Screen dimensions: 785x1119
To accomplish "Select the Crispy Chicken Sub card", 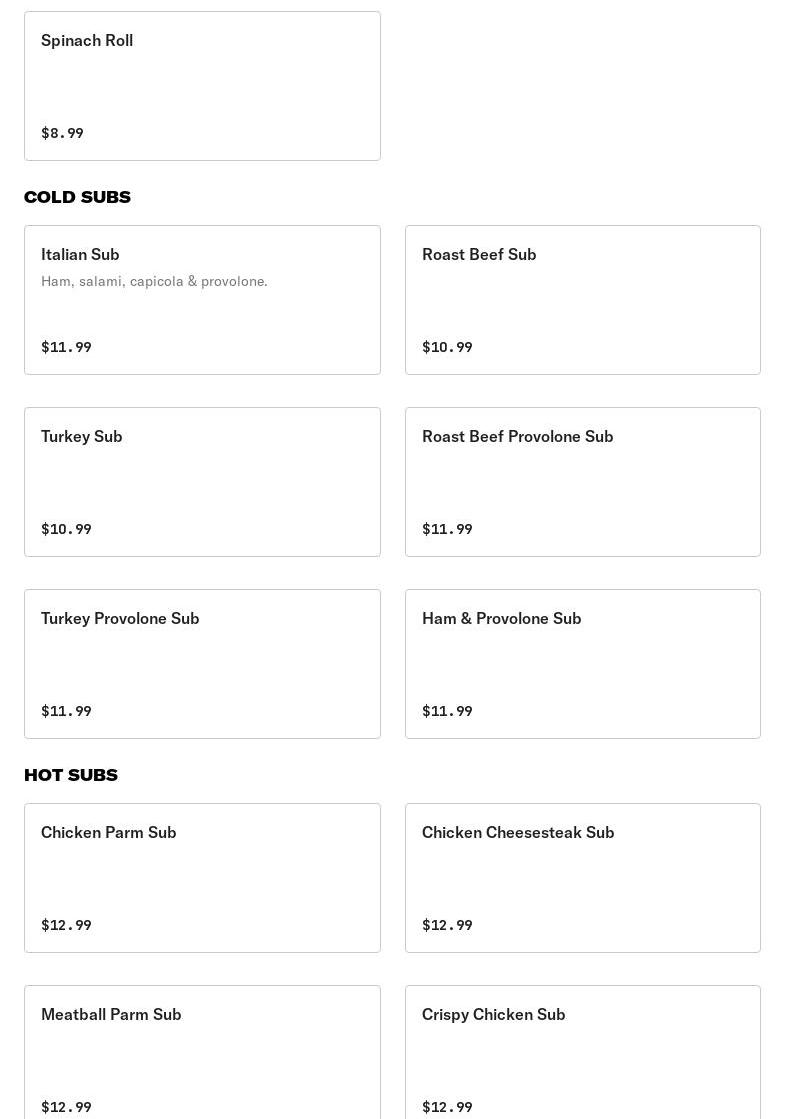I will 582,1052.
